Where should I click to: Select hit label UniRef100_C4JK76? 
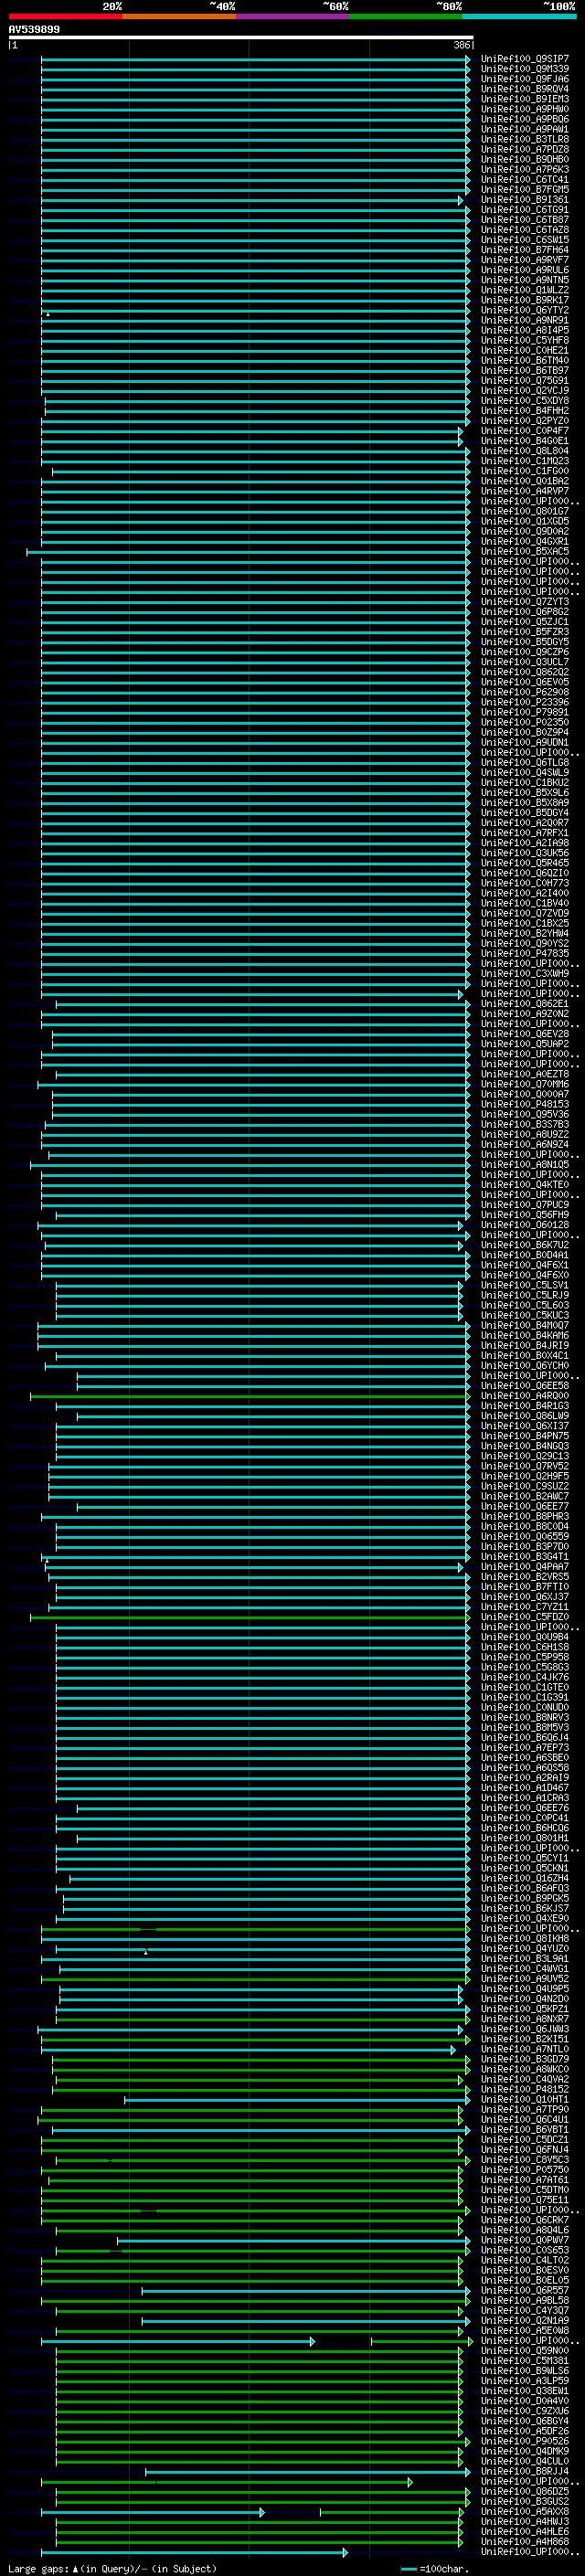tap(525, 1677)
